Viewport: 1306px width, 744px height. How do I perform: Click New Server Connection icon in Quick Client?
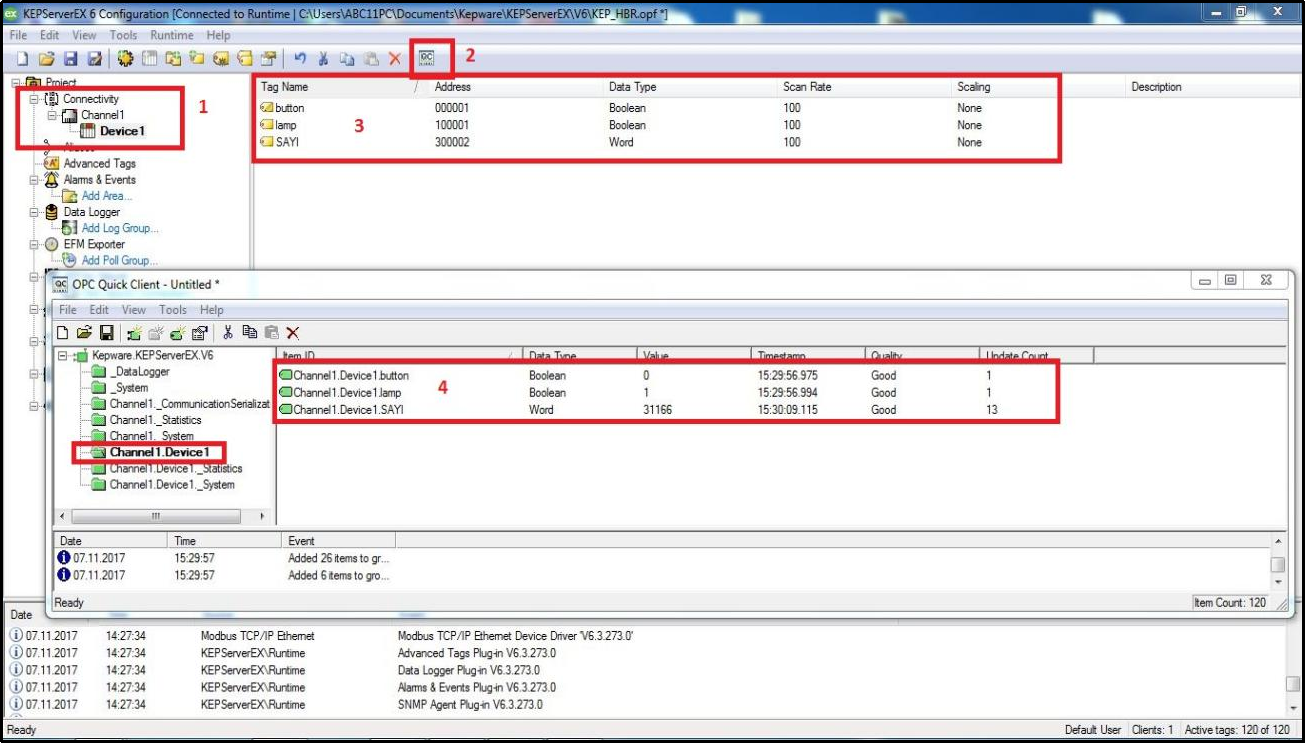134,332
